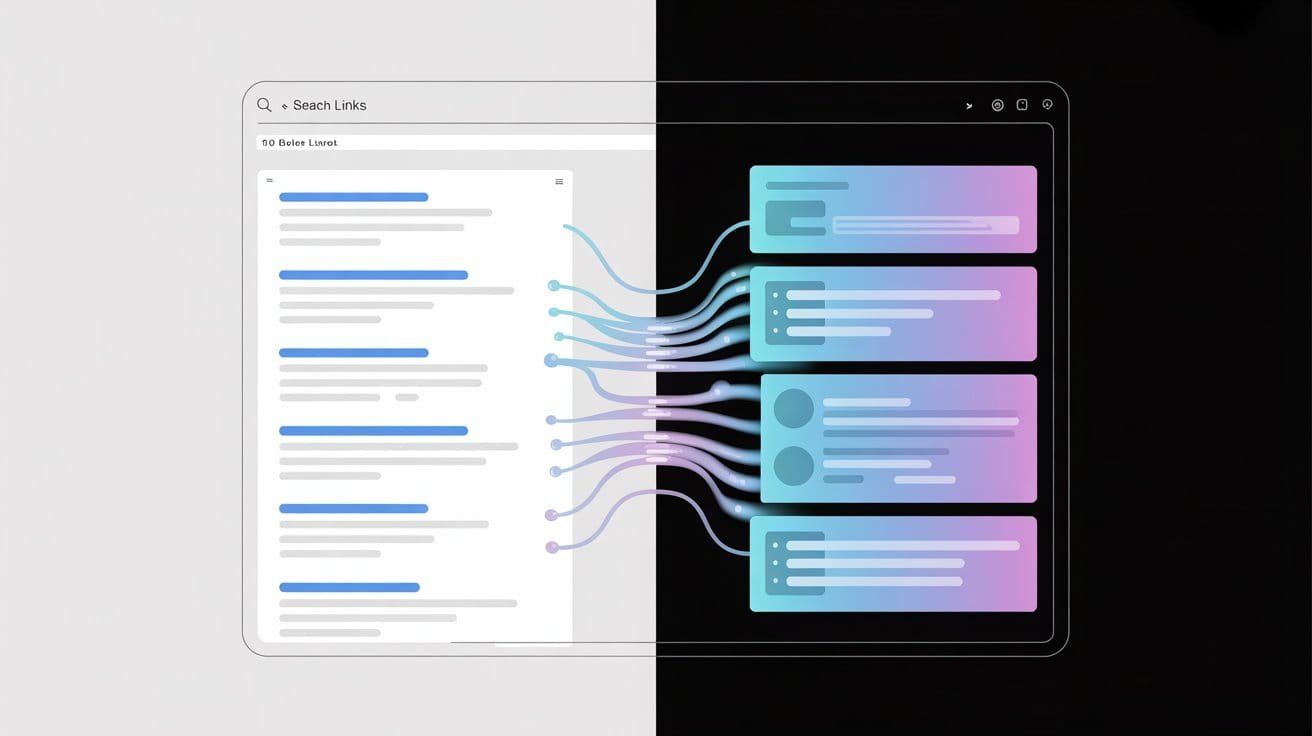This screenshot has width=1312, height=736.
Task: Click the first circular icon in top-right toolbar
Action: click(997, 105)
